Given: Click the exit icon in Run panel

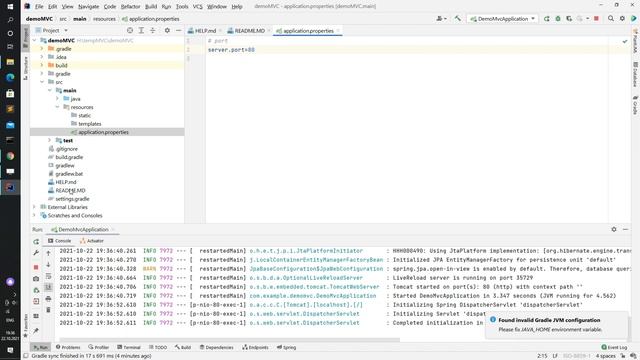Looking at the screenshot, I should (36, 302).
